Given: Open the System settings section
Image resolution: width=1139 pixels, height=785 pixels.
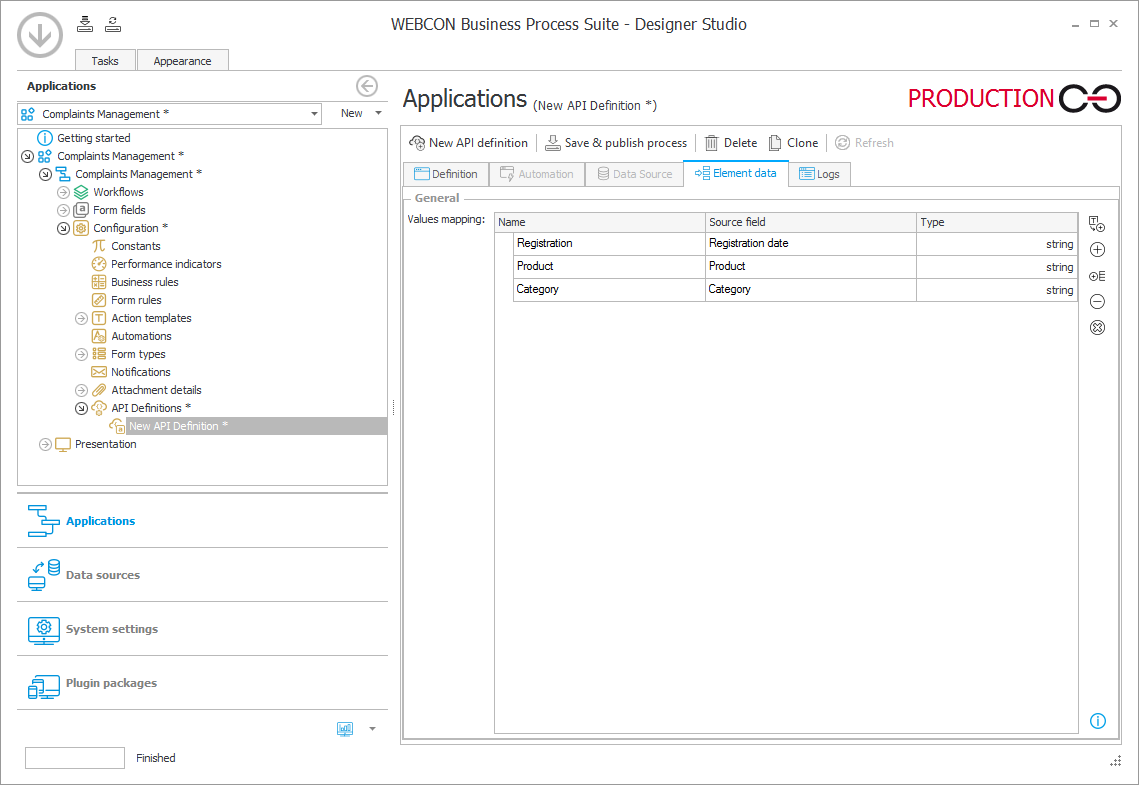Looking at the screenshot, I should tap(202, 629).
